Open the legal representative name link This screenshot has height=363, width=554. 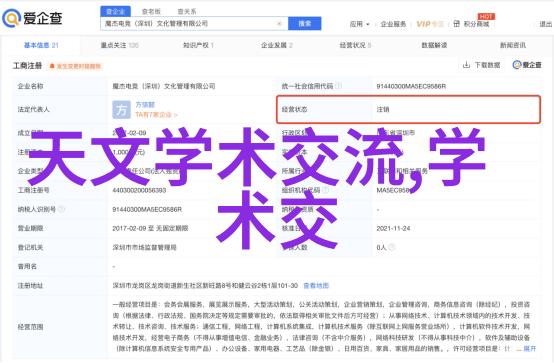(x=145, y=105)
